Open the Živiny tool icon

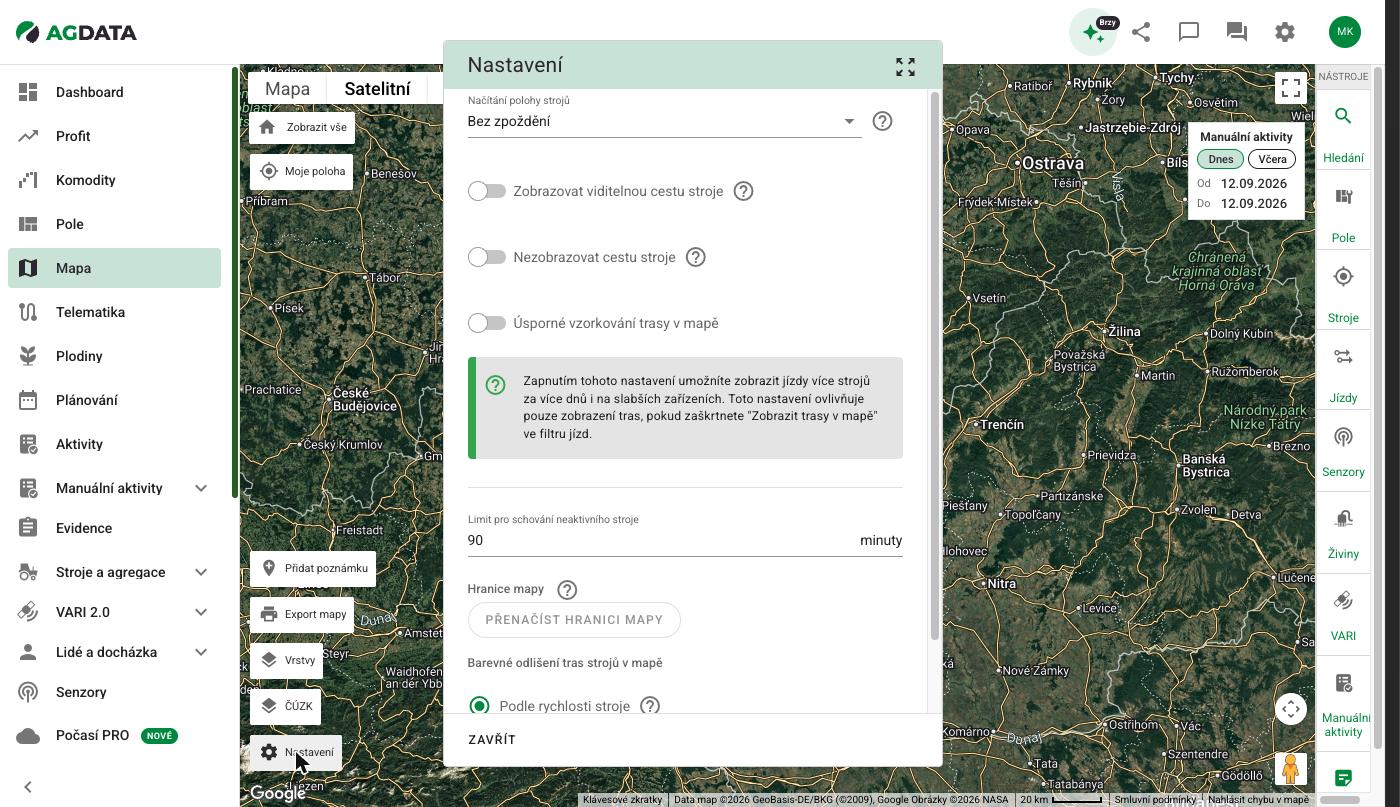(x=1343, y=517)
